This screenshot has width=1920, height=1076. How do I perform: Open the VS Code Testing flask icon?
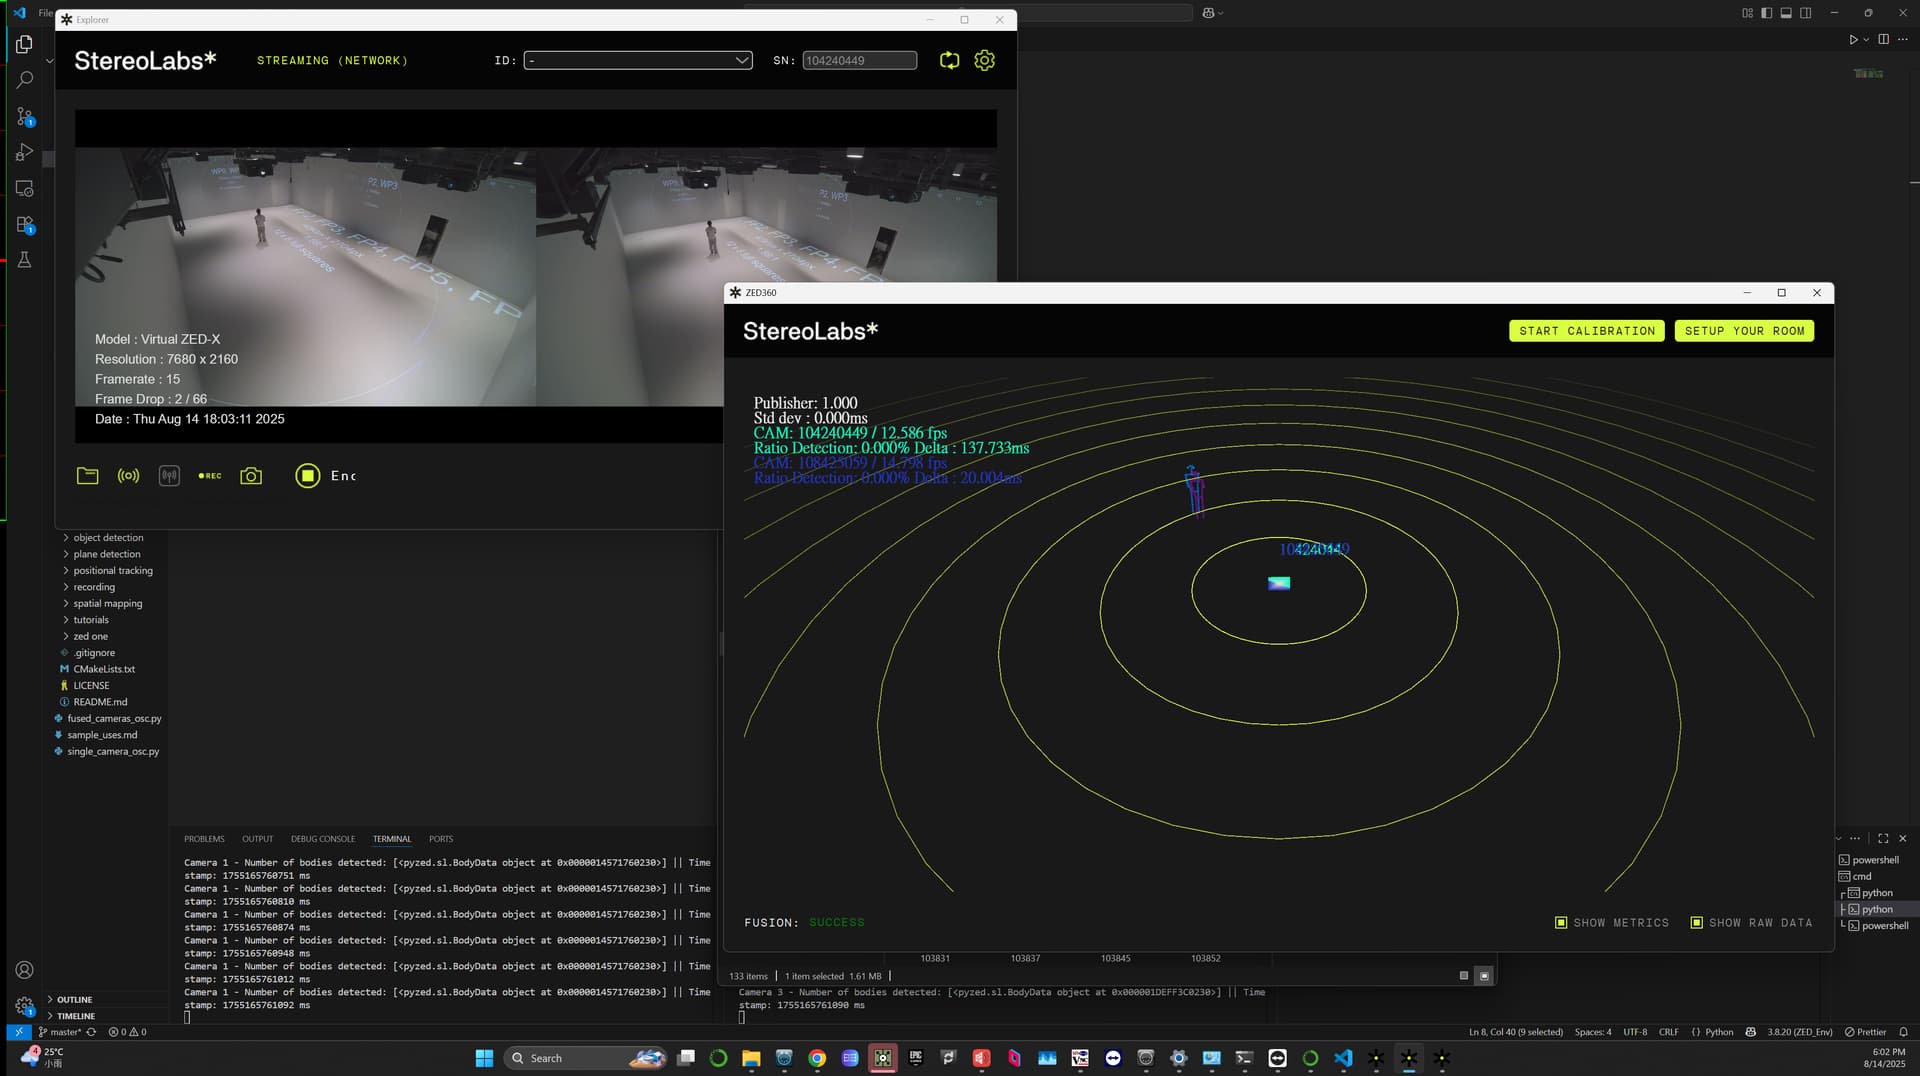(x=25, y=260)
